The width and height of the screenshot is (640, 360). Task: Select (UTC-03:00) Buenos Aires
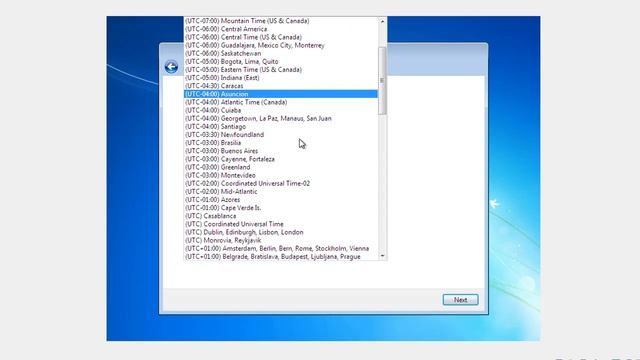(x=281, y=151)
